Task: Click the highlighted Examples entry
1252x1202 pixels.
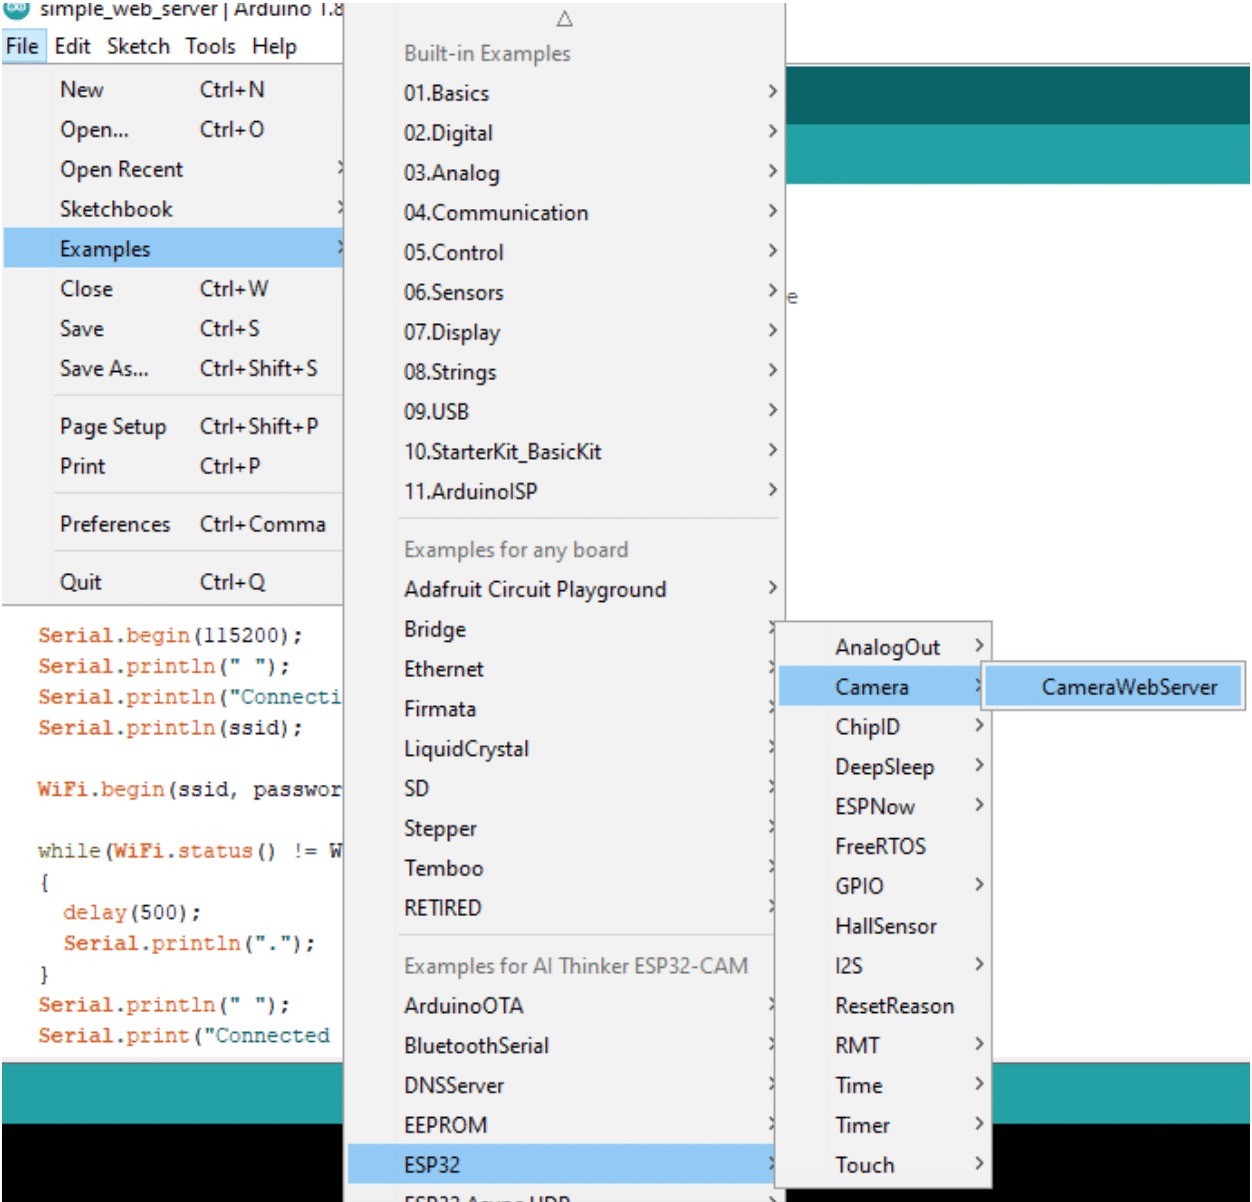Action: [x=173, y=248]
